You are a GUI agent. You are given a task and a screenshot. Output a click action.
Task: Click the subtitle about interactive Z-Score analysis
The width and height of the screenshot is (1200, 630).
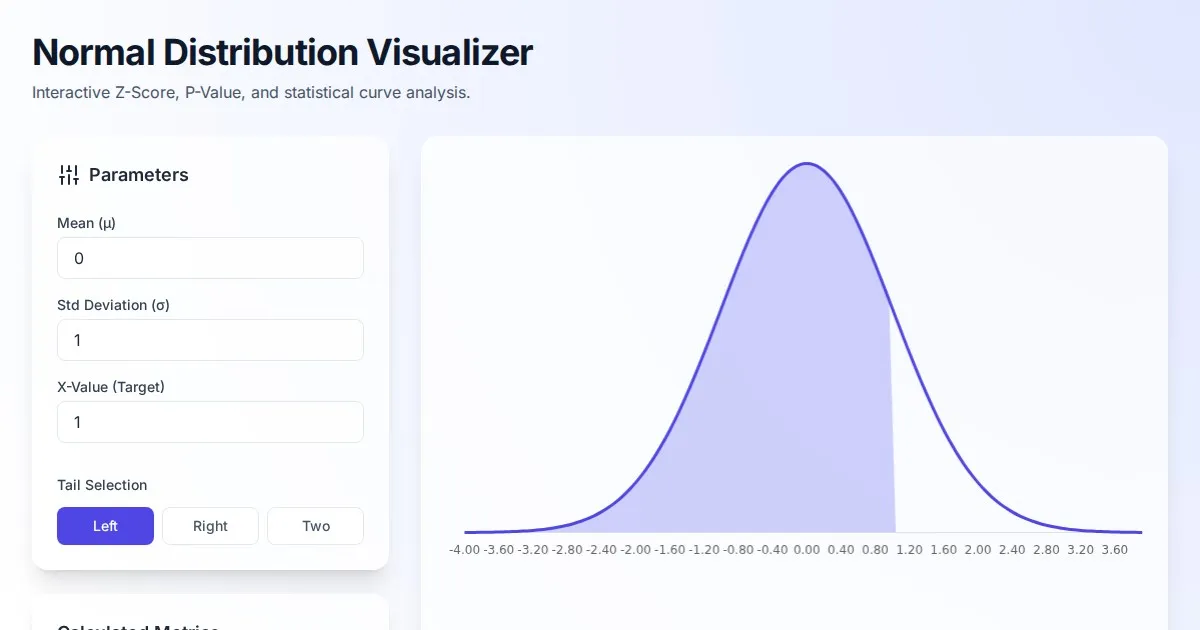[251, 93]
